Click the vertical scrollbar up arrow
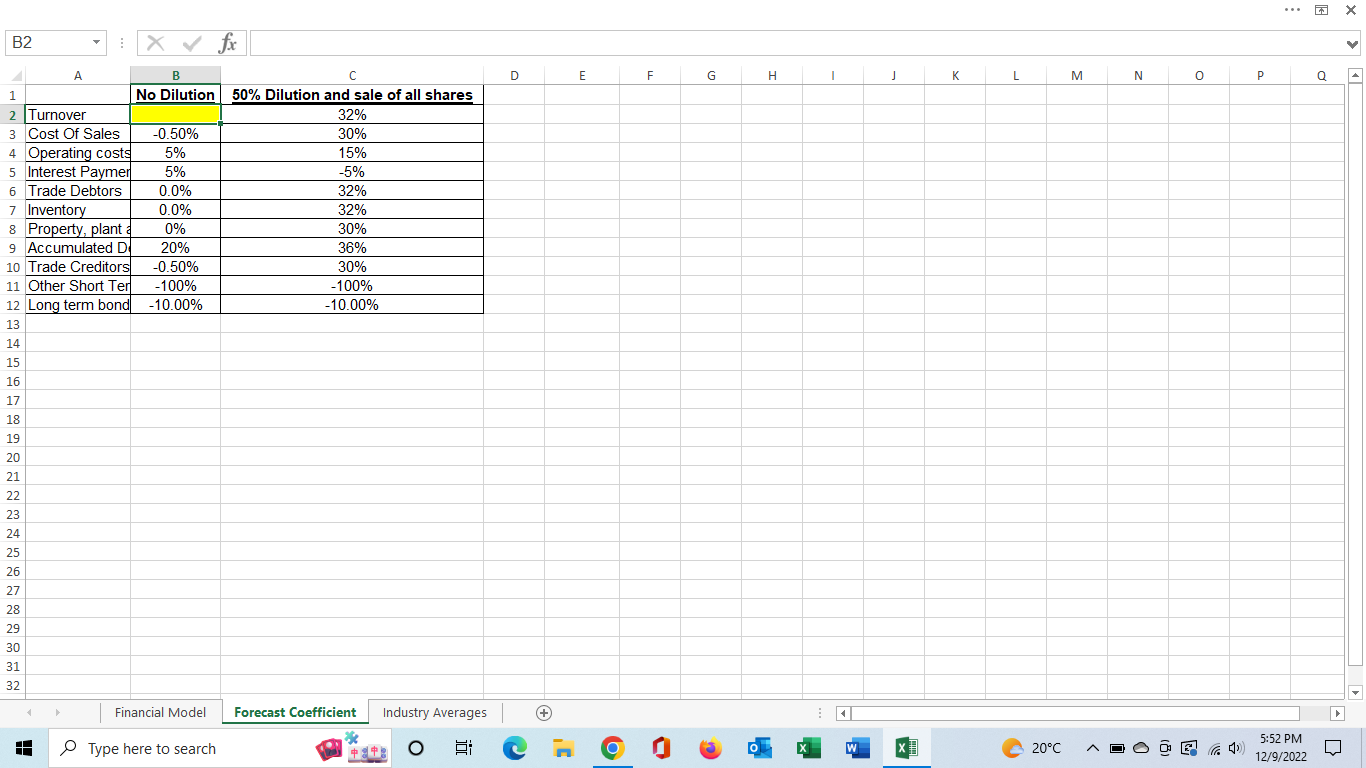Screen dimensions: 1366x768 1355,75
